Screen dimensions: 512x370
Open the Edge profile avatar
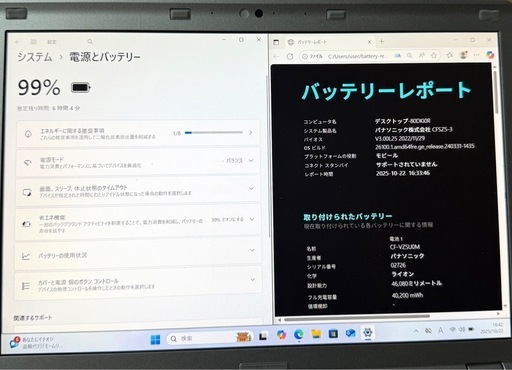point(463,55)
